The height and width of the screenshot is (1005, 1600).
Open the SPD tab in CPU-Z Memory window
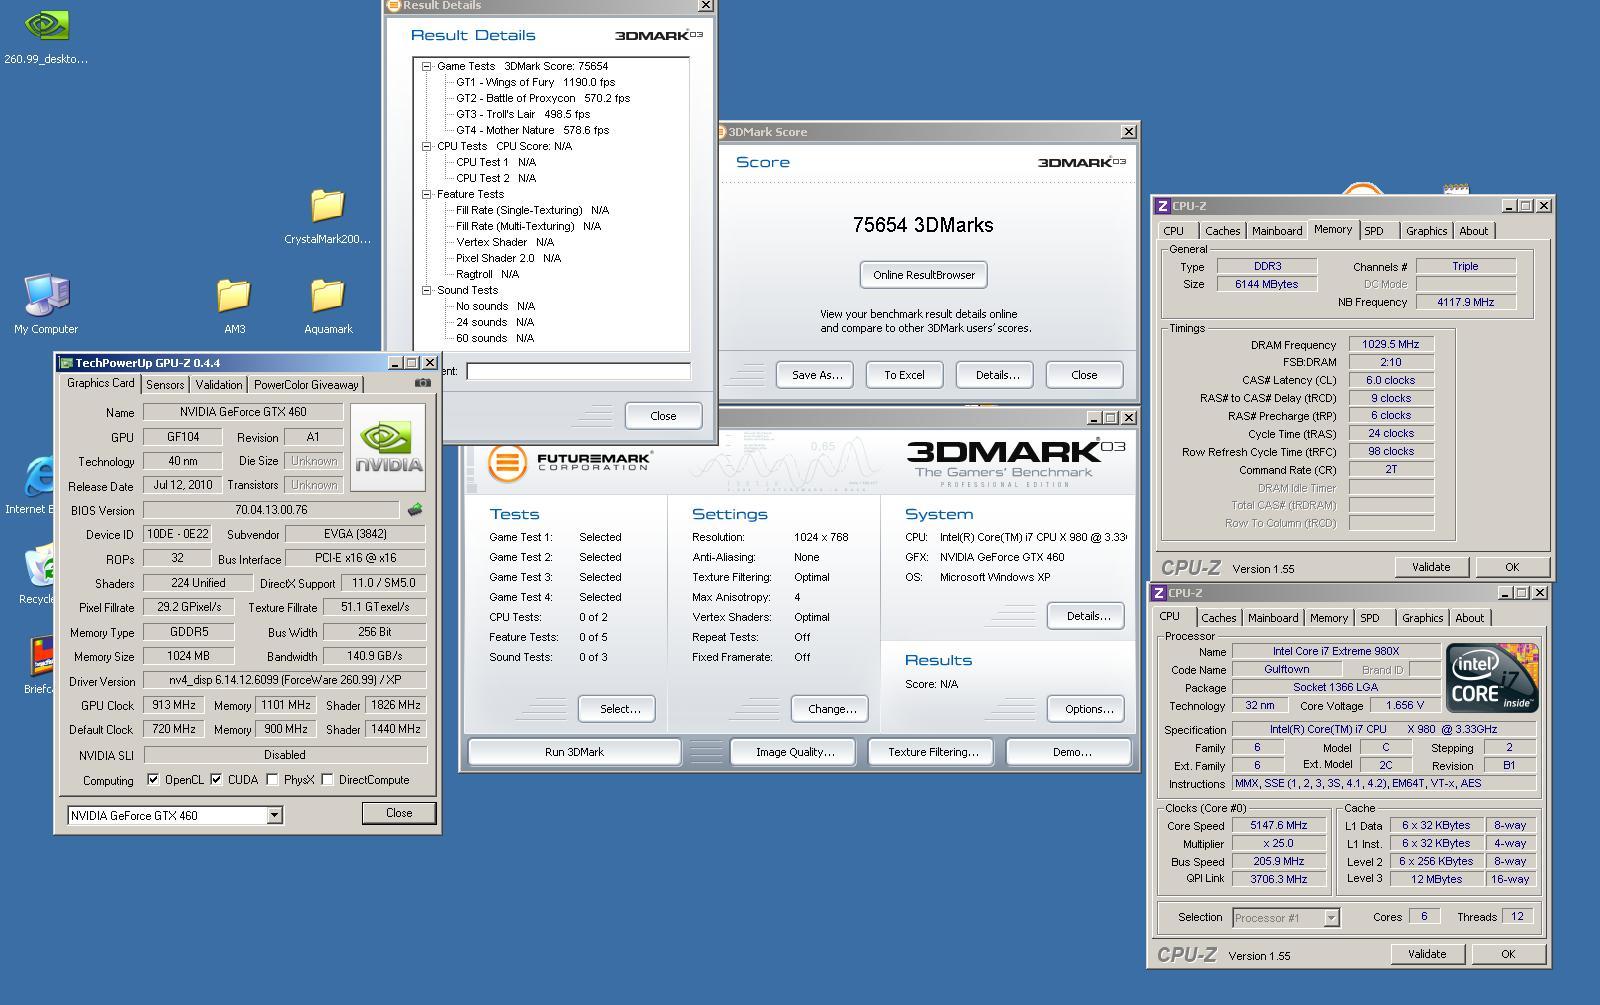coord(1374,231)
